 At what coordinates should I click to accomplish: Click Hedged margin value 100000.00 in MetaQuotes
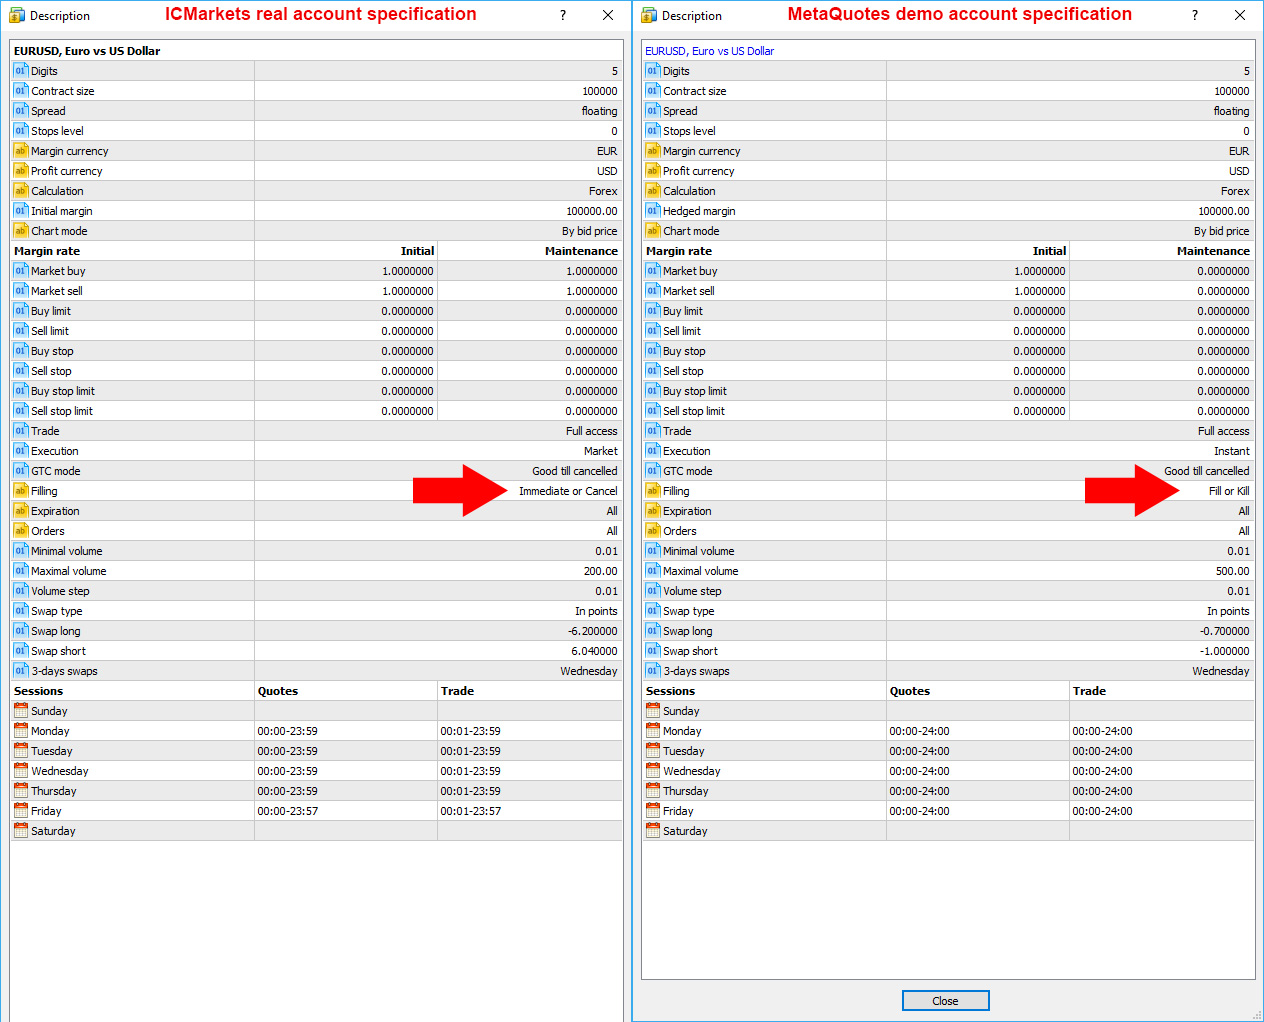tap(1224, 211)
